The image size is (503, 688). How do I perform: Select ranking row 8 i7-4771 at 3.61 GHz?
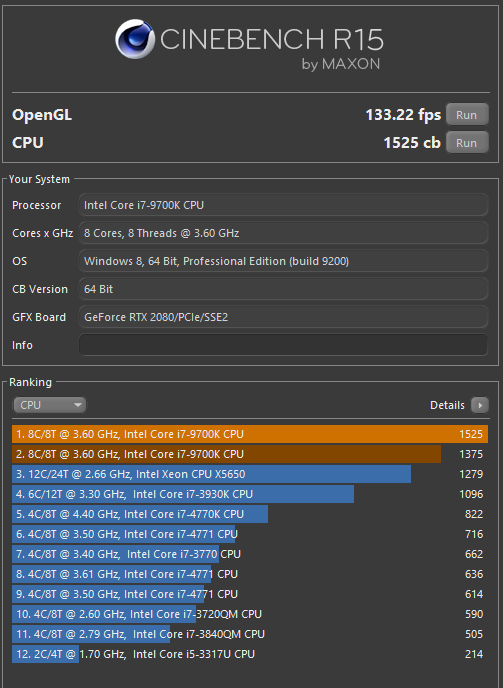point(250,574)
